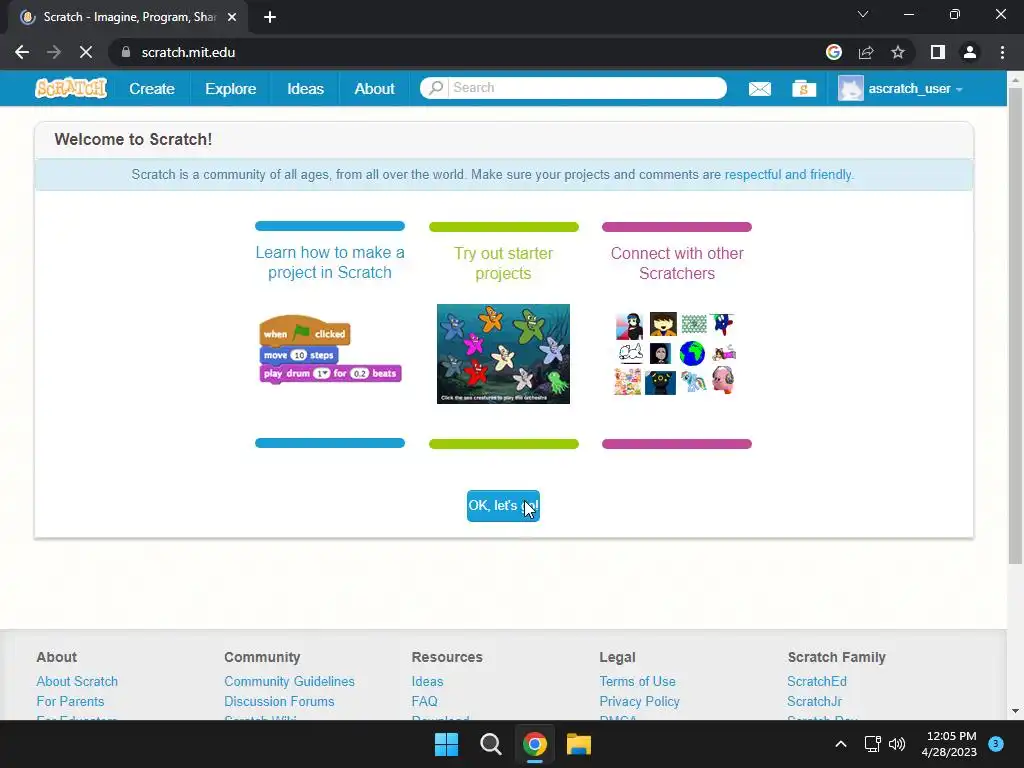
Task: Open the Community Guidelines footer link
Action: click(289, 681)
